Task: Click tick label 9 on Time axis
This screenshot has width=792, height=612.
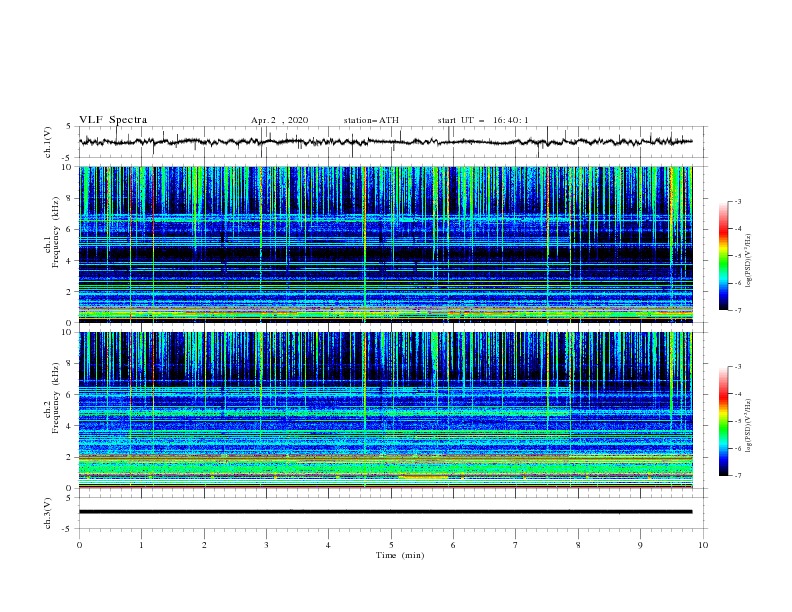Action: 640,545
